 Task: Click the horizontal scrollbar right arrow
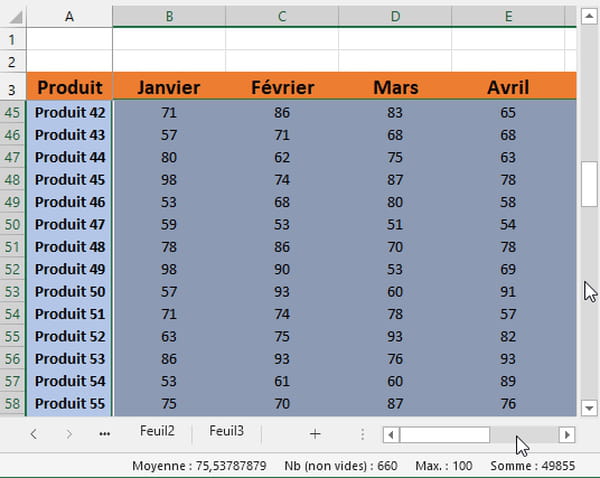[x=567, y=435]
